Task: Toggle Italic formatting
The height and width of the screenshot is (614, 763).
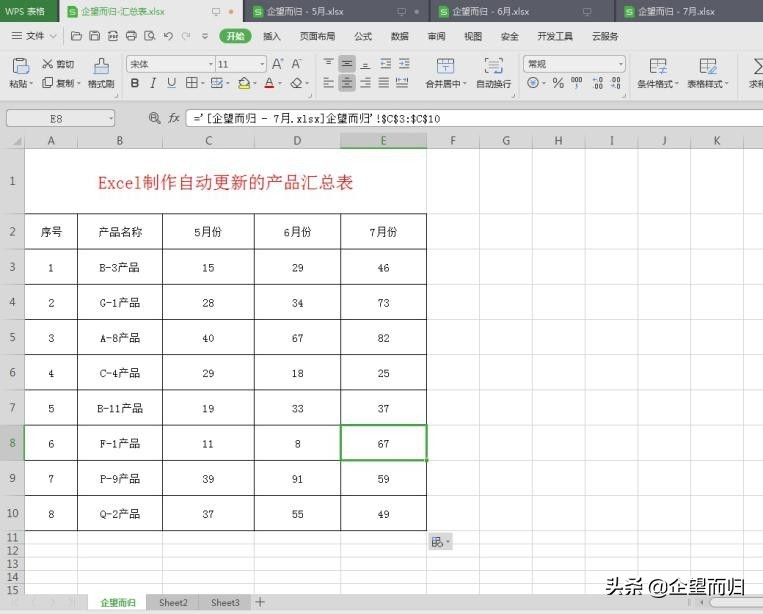Action: click(x=153, y=83)
